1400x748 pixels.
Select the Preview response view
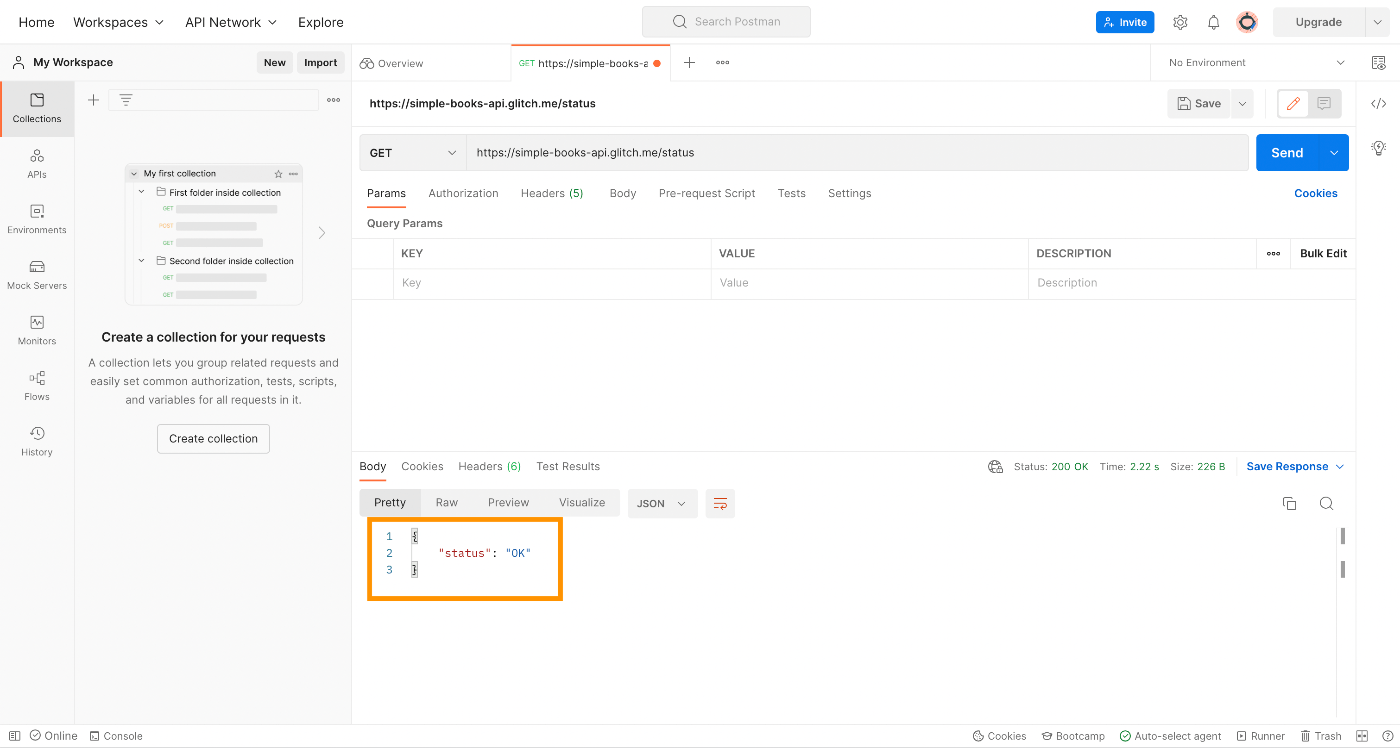[x=508, y=502]
